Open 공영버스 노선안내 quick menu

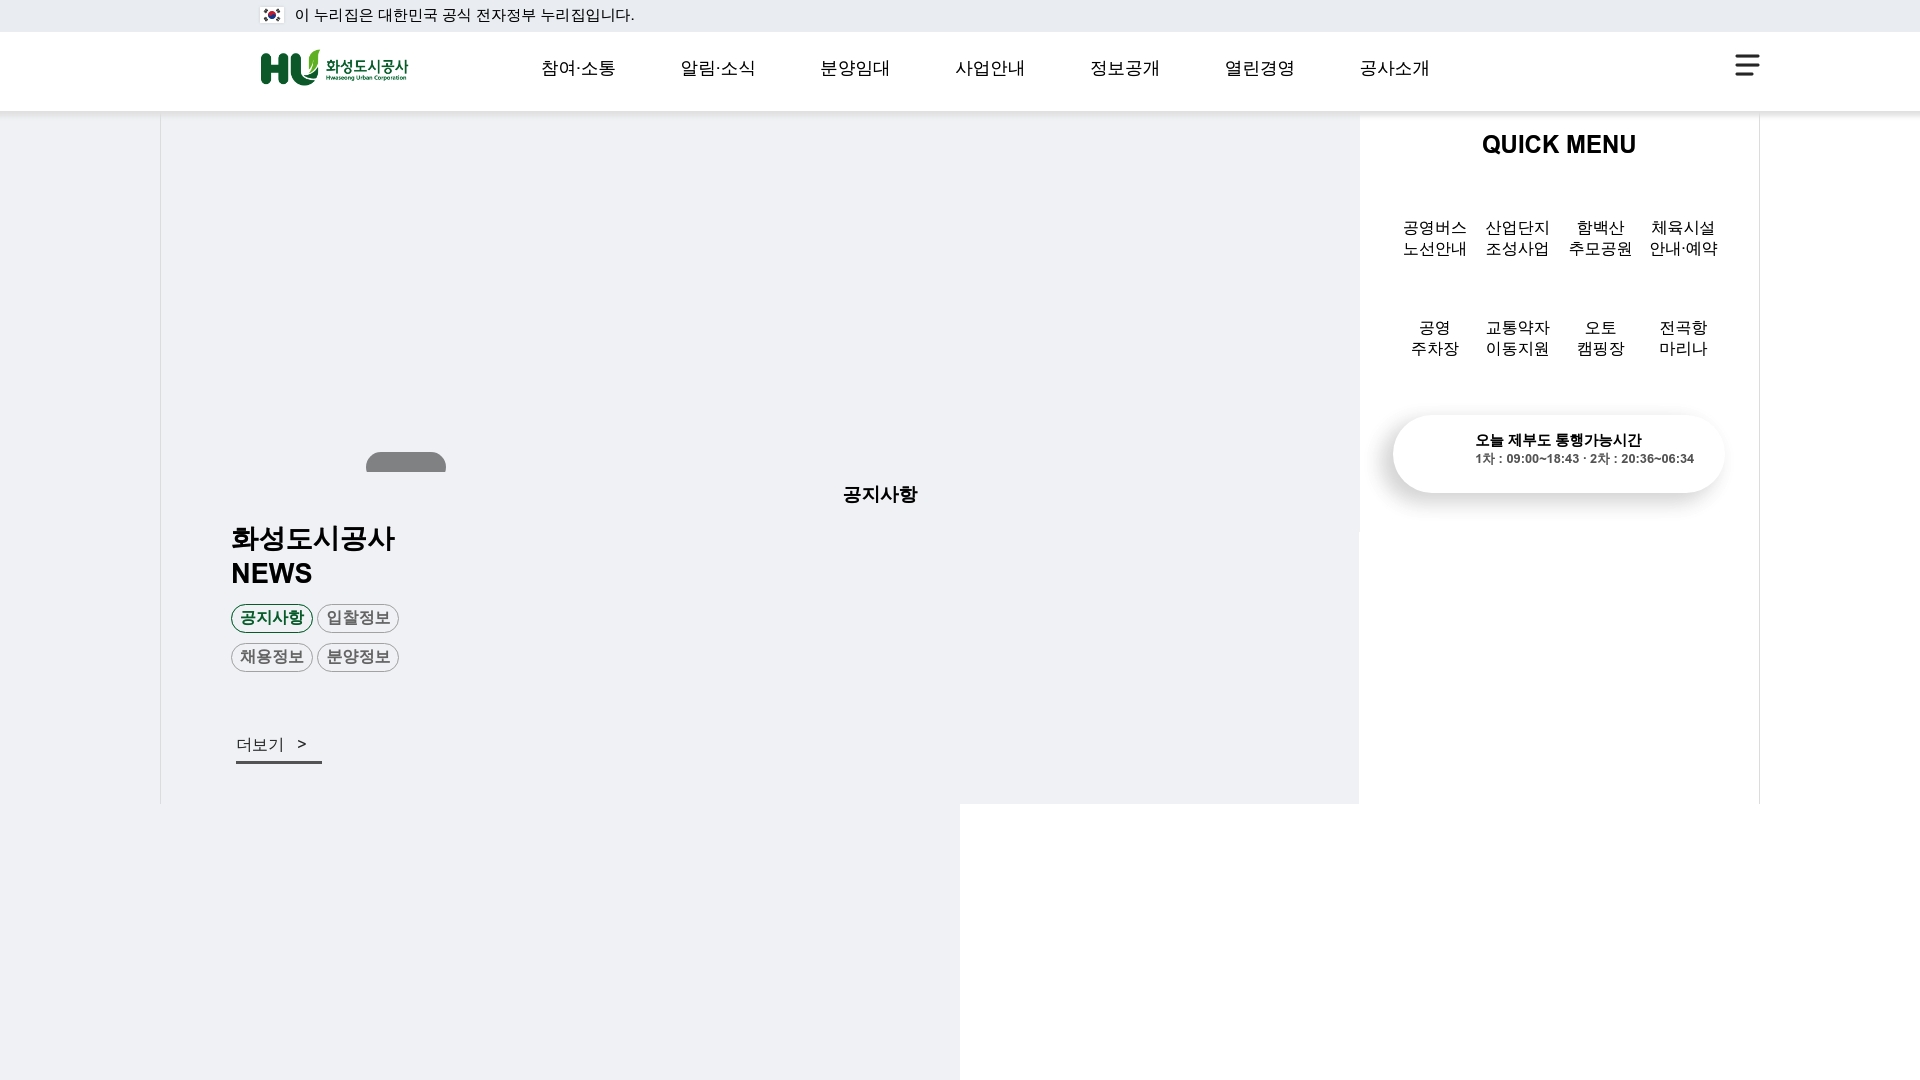click(x=1435, y=238)
